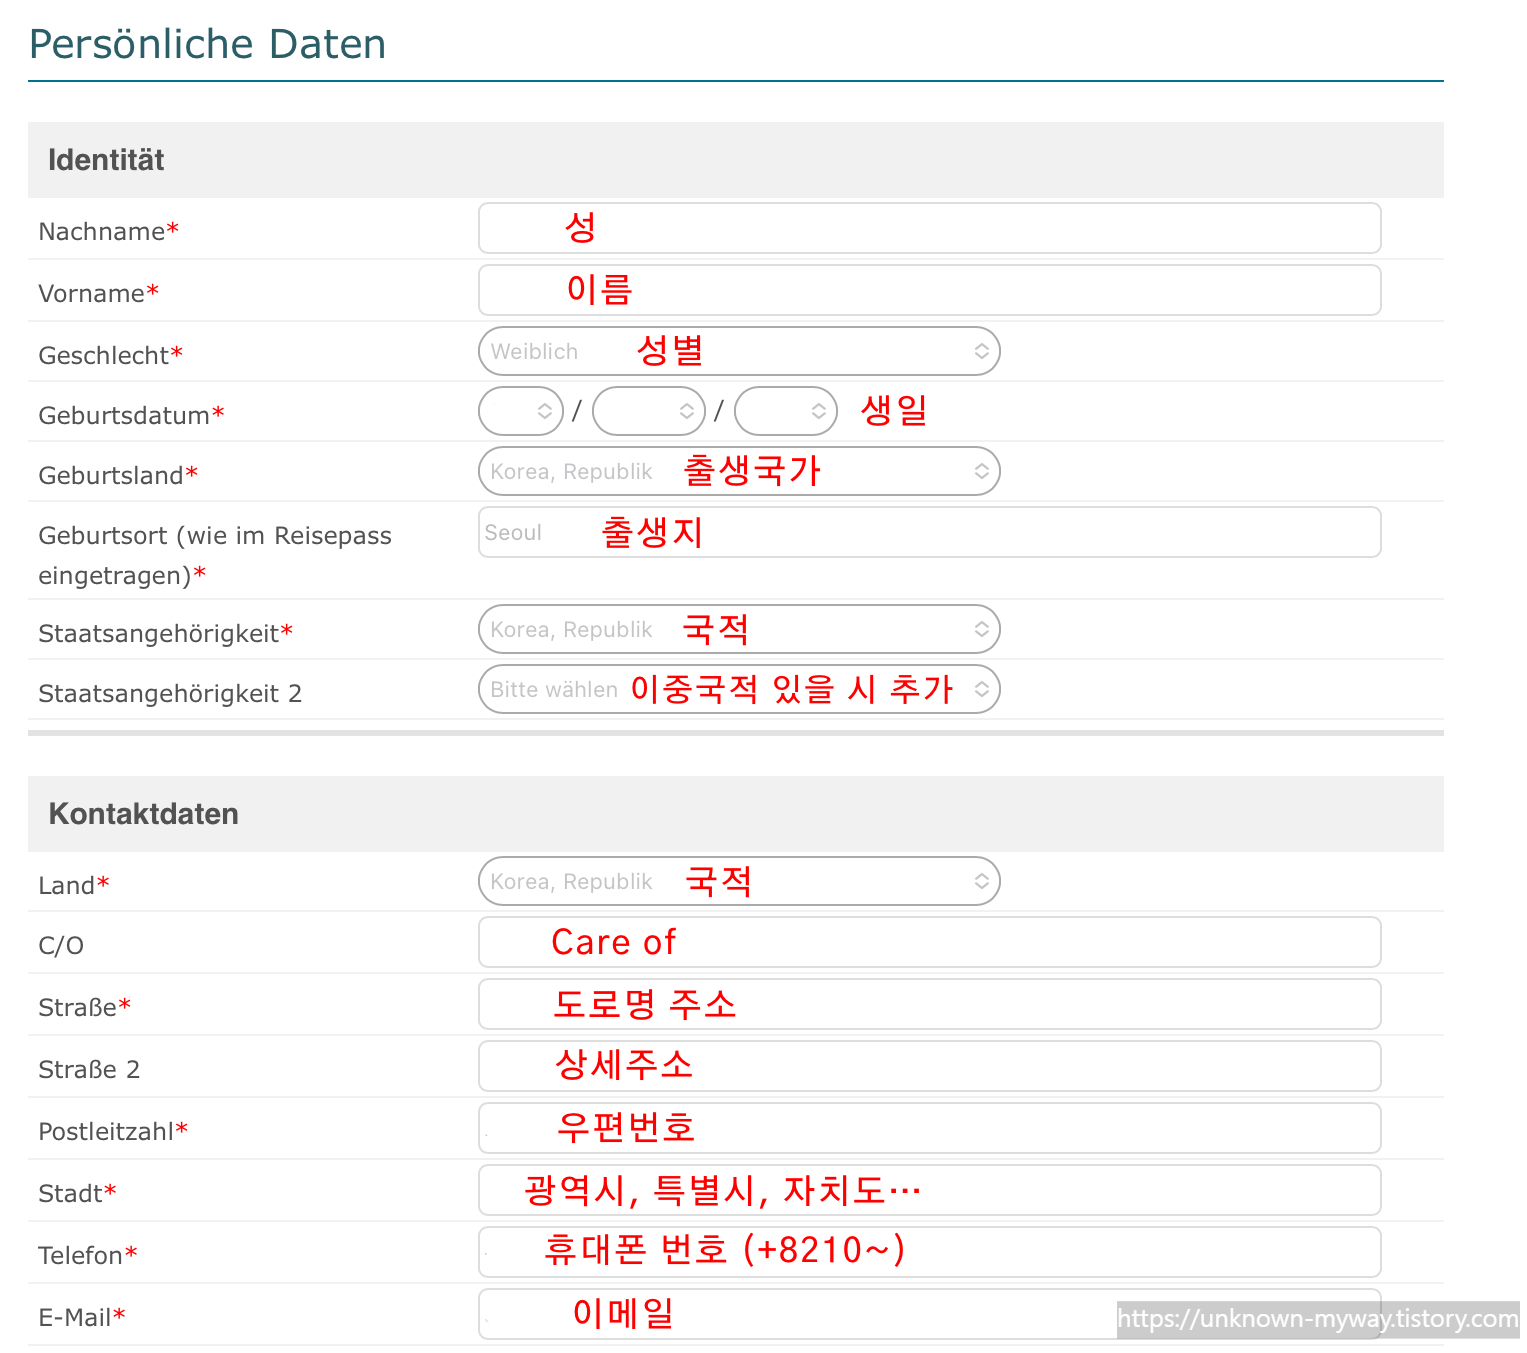Click the 'Geburtsort (wie im Reisepass eingetragen)' label
This screenshot has width=1527, height=1353.
(x=215, y=555)
